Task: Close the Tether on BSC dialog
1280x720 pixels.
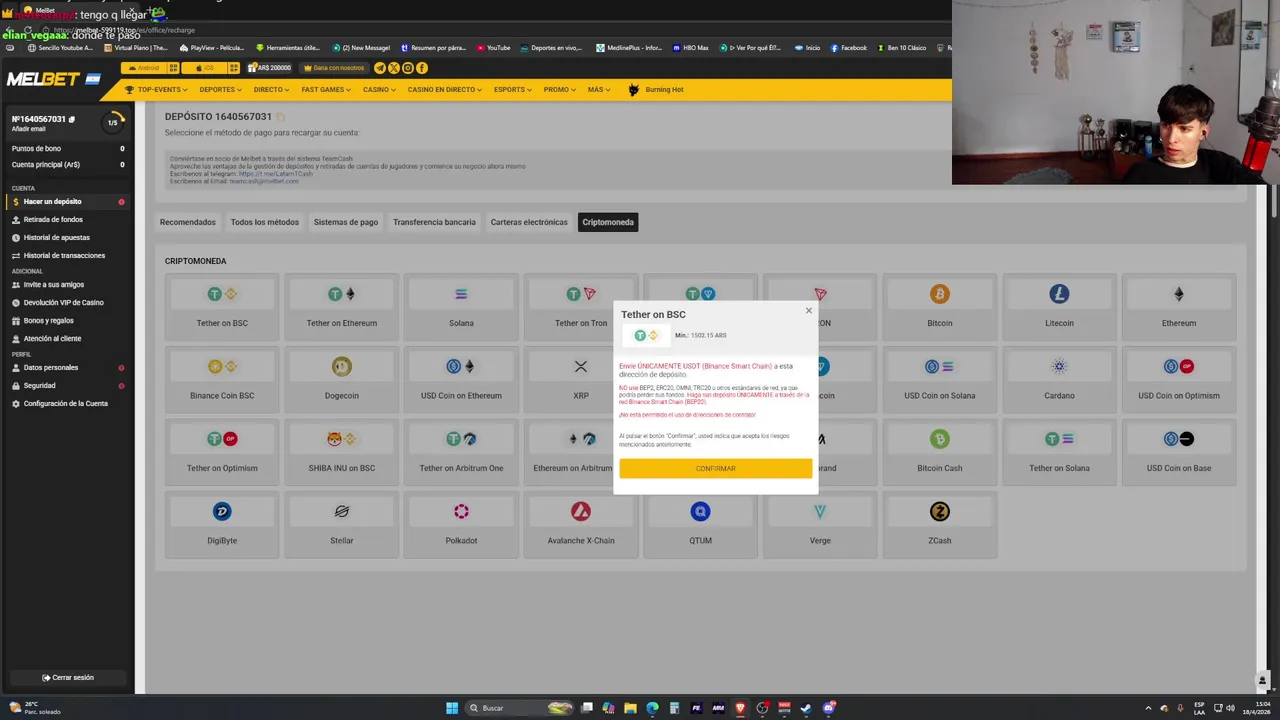Action: pos(809,311)
